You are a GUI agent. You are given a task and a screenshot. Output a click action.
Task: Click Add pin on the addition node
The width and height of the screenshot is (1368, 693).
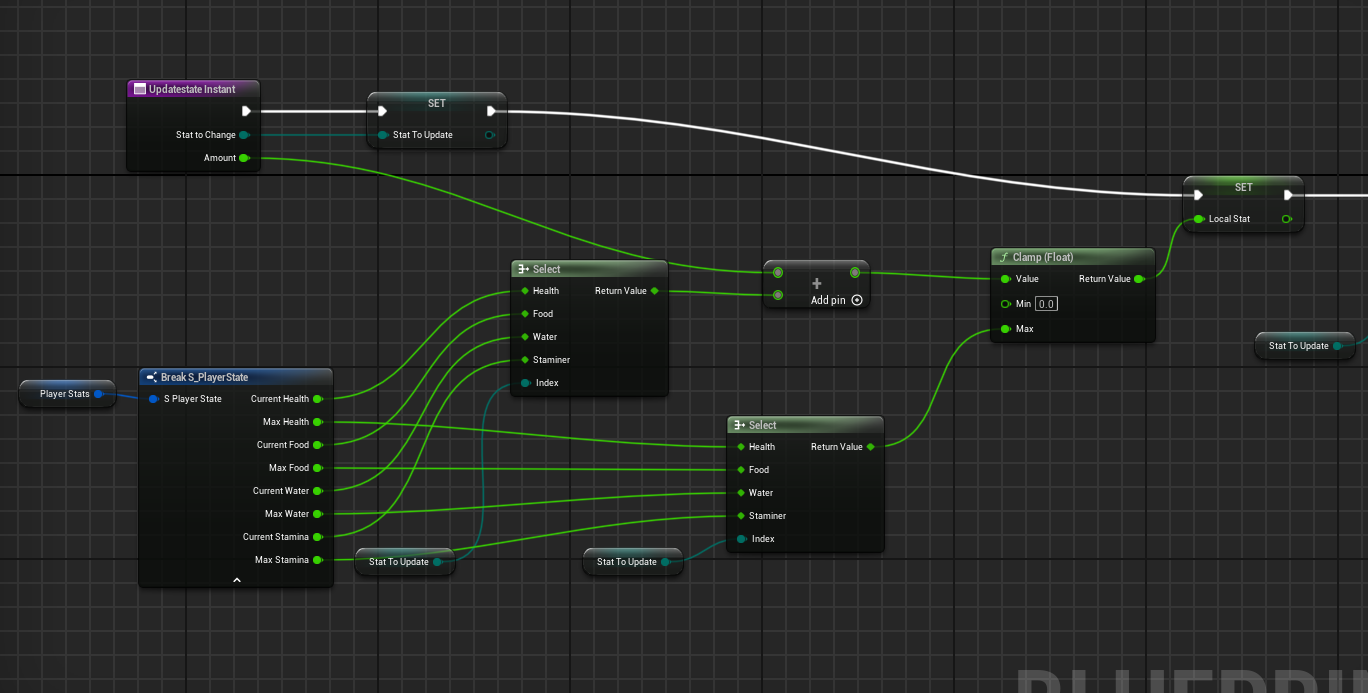click(836, 300)
